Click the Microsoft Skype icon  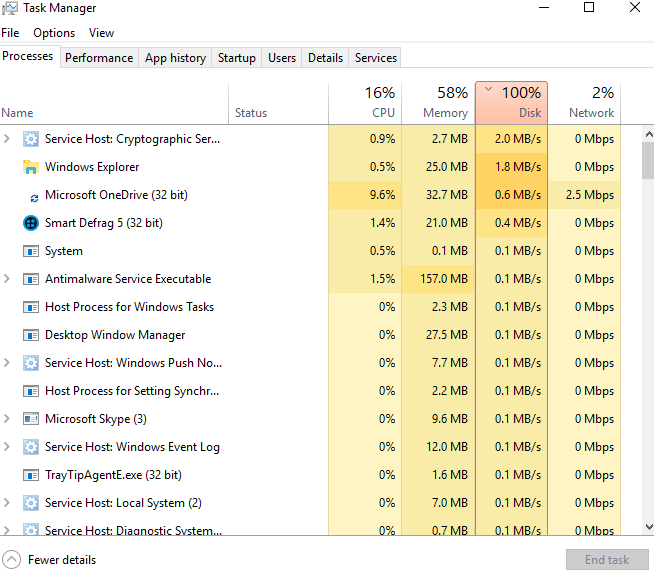tap(30, 419)
